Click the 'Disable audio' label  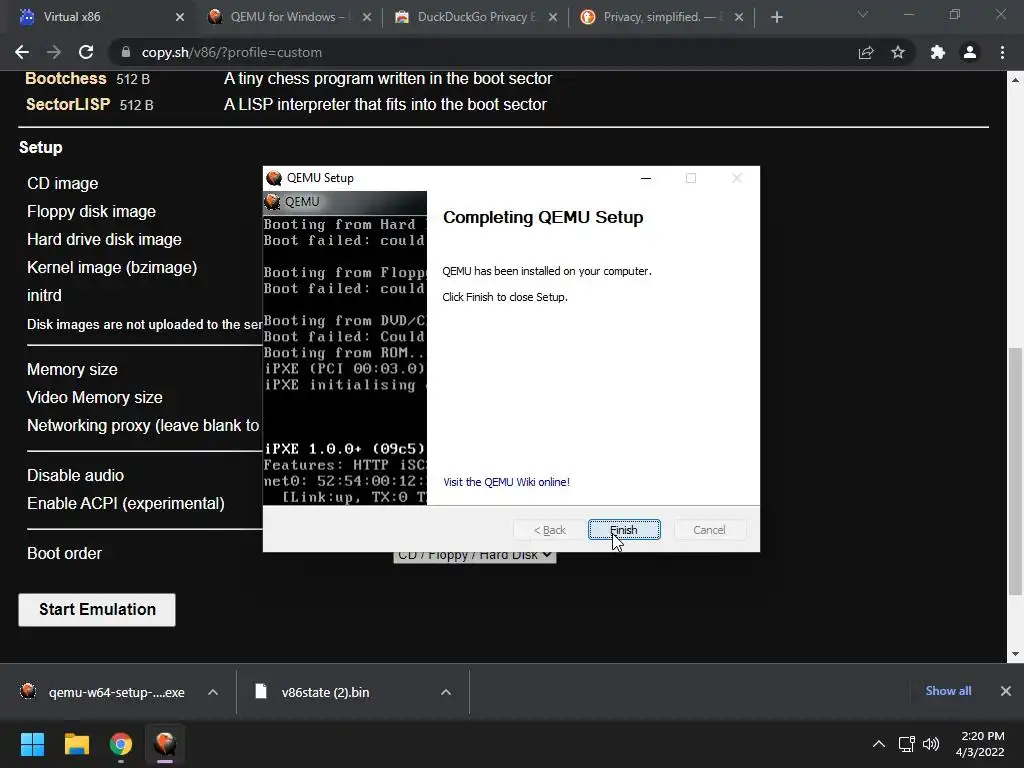(75, 475)
